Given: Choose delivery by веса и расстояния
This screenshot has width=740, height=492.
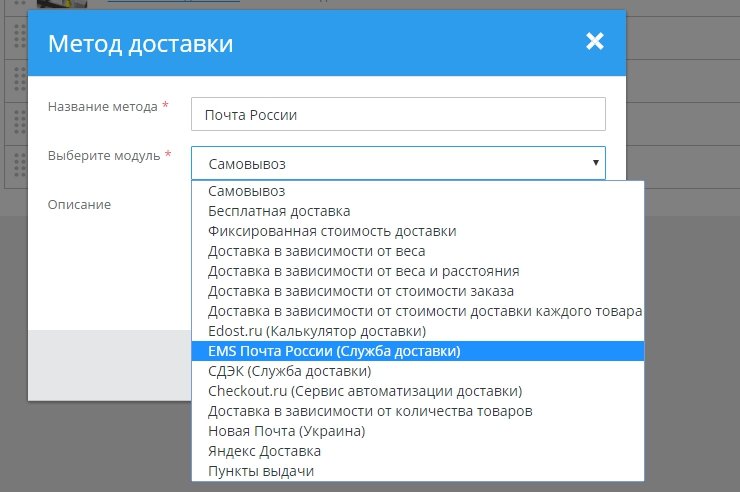Looking at the screenshot, I should [x=363, y=270].
